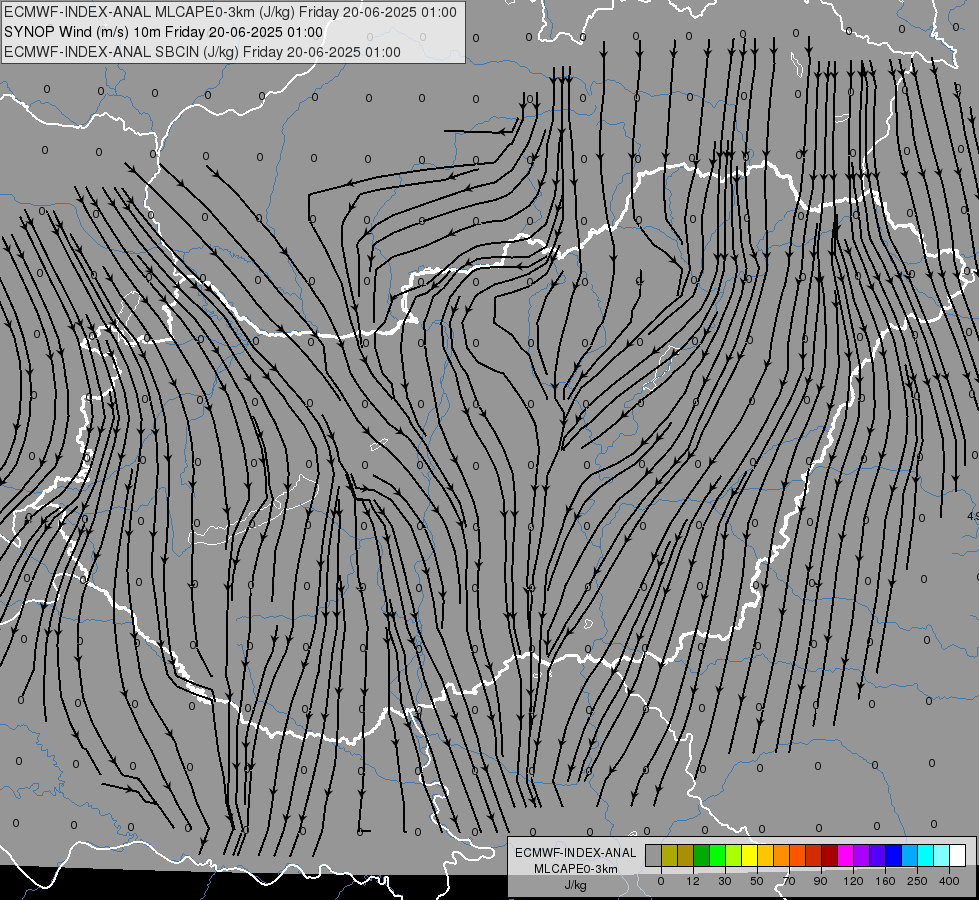The width and height of the screenshot is (979, 900).
Task: Click the J/kg unit label in legend
Action: pos(575,885)
